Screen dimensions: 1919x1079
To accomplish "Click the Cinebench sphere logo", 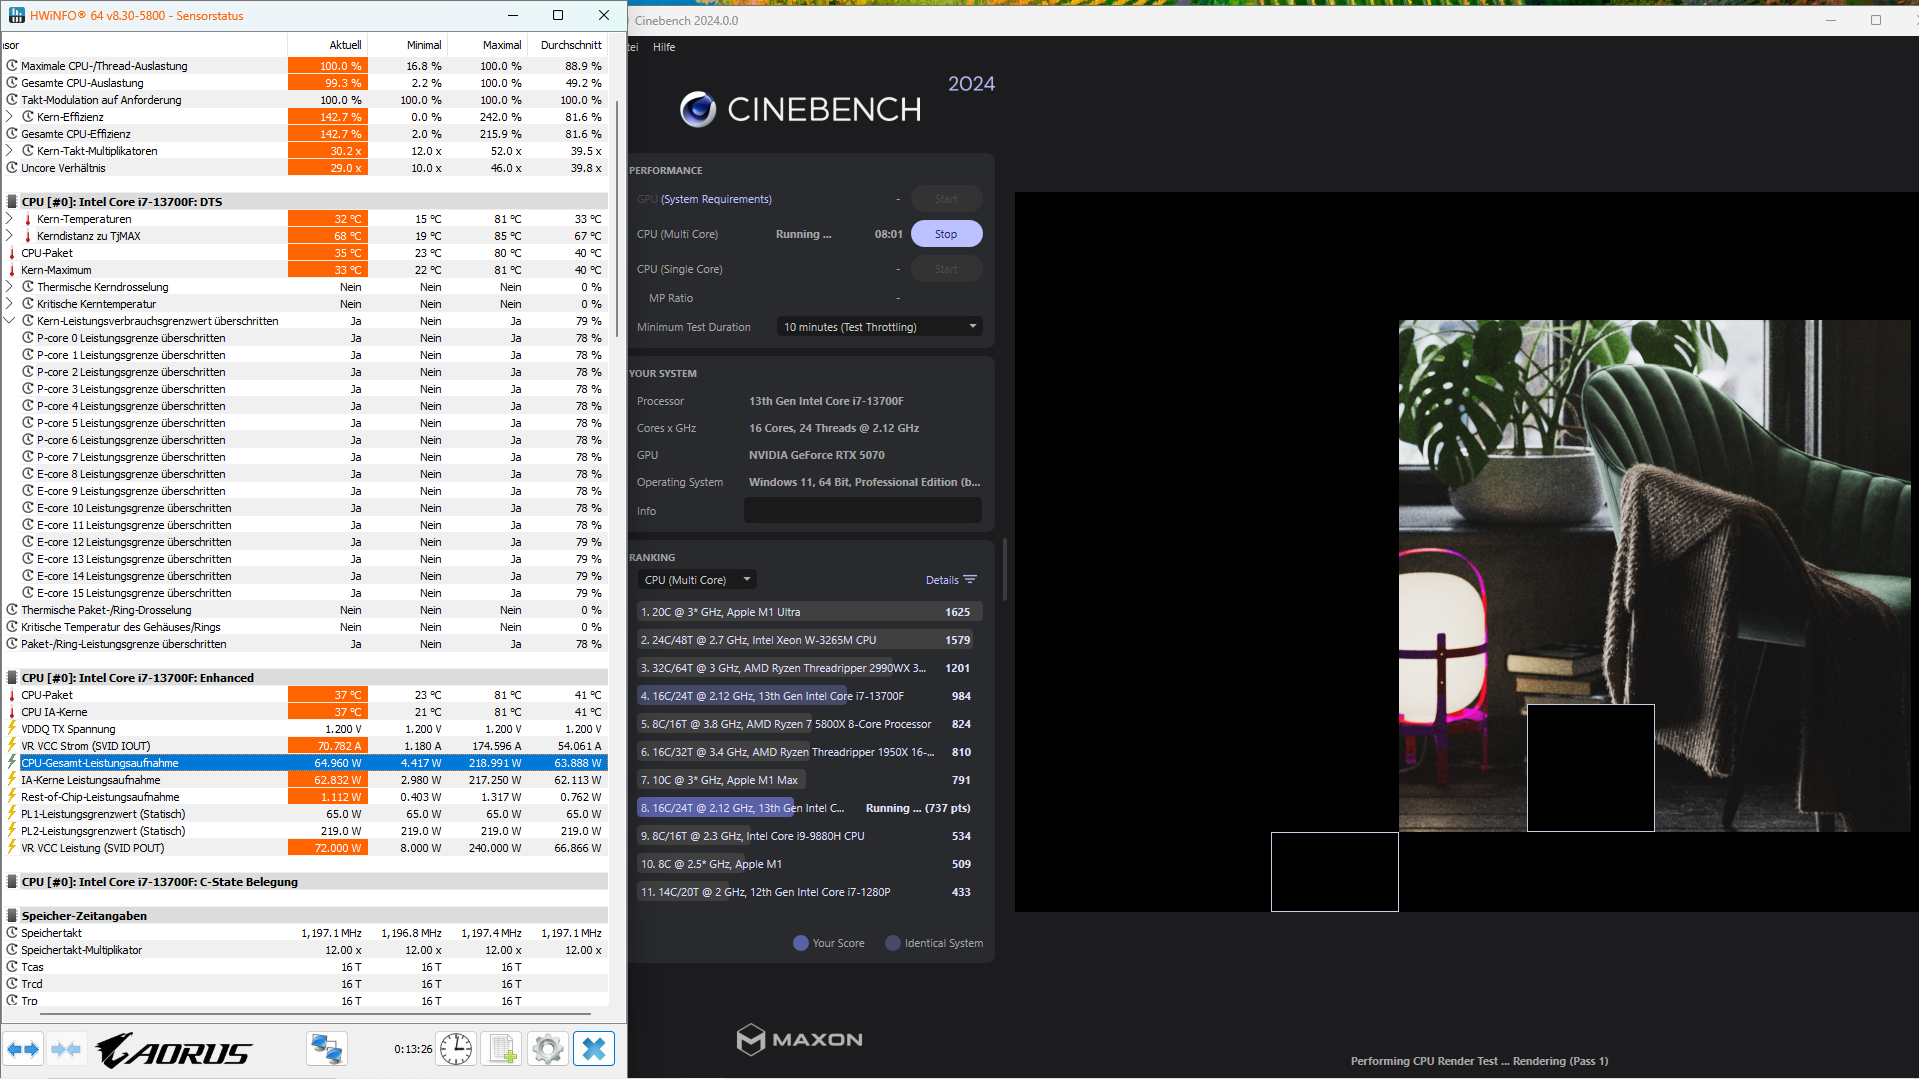I will click(x=698, y=109).
